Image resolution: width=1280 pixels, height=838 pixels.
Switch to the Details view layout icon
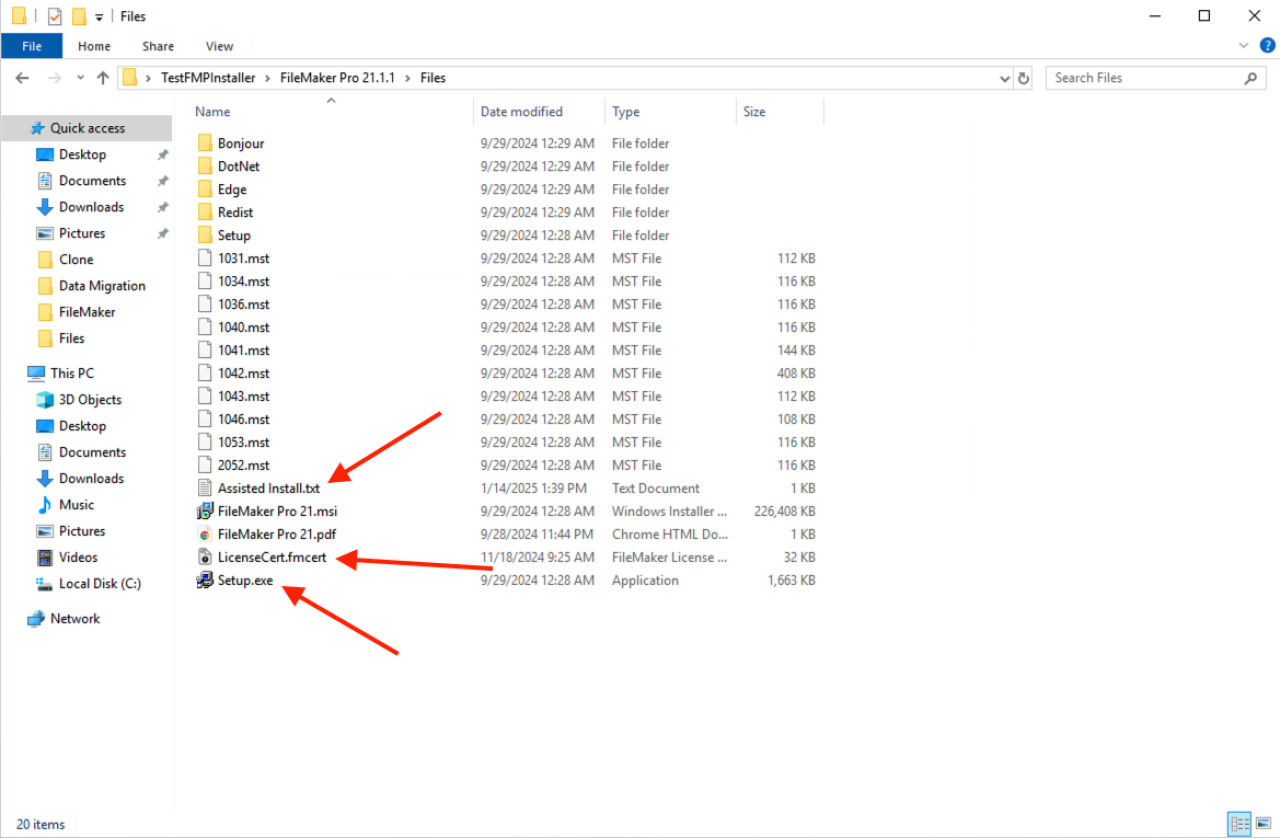click(1241, 825)
